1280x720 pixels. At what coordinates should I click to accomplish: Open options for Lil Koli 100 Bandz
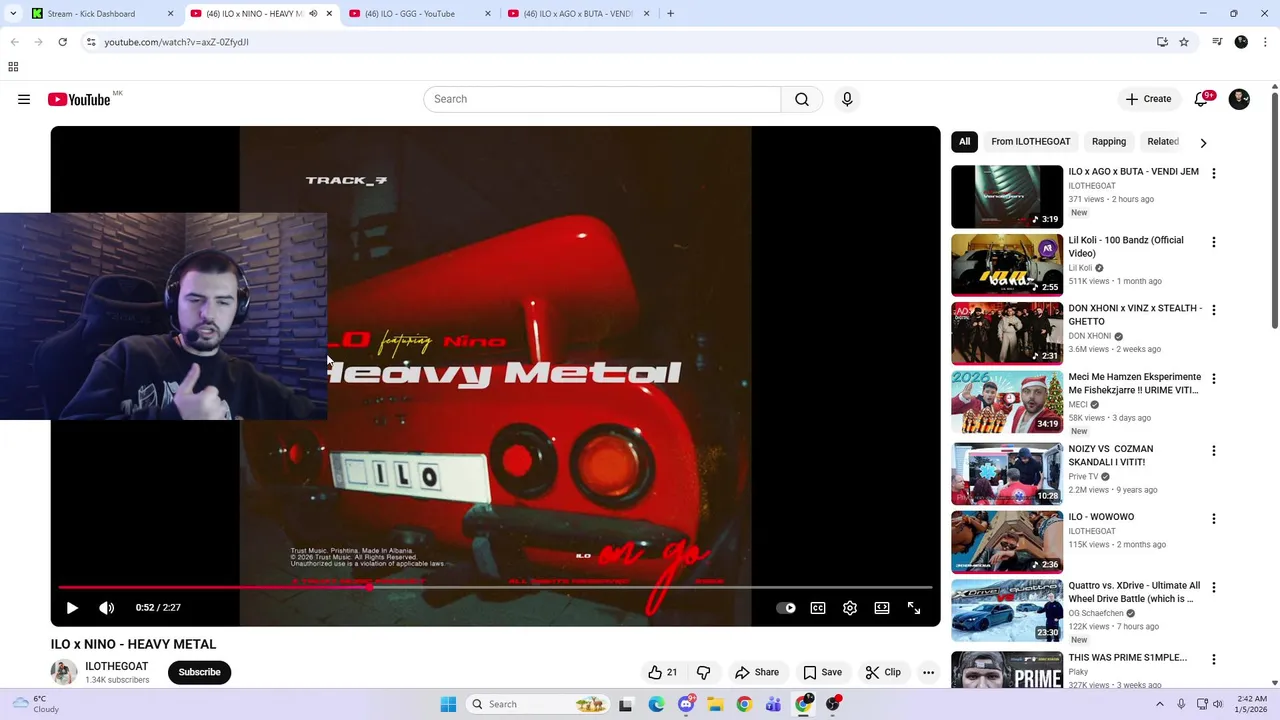pyautogui.click(x=1214, y=242)
